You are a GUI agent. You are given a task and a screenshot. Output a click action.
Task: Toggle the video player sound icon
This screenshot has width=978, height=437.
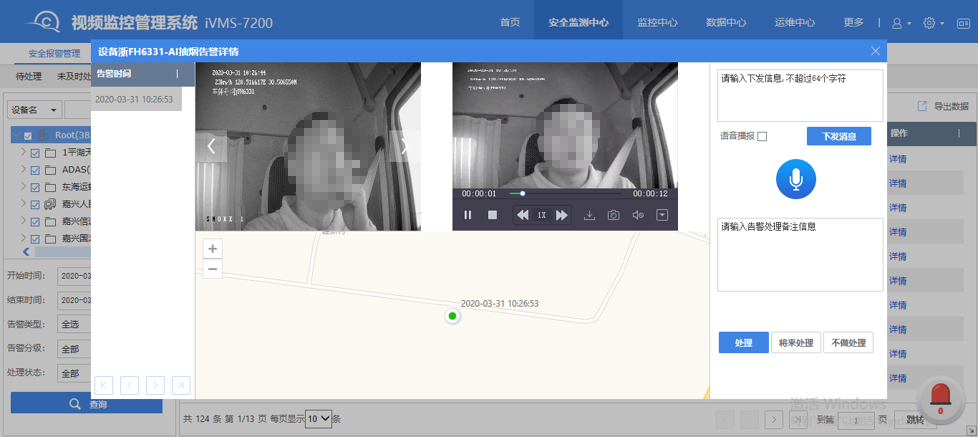click(637, 215)
